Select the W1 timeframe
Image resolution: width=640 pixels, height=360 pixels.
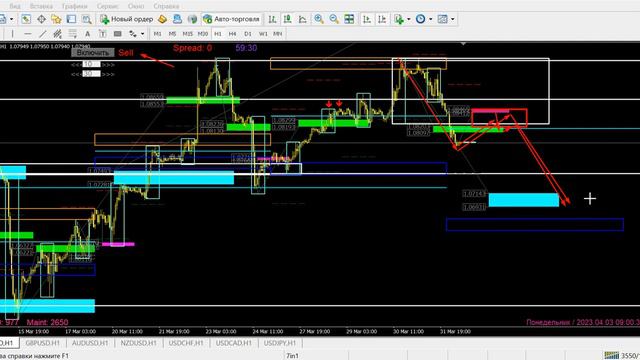pyautogui.click(x=263, y=34)
